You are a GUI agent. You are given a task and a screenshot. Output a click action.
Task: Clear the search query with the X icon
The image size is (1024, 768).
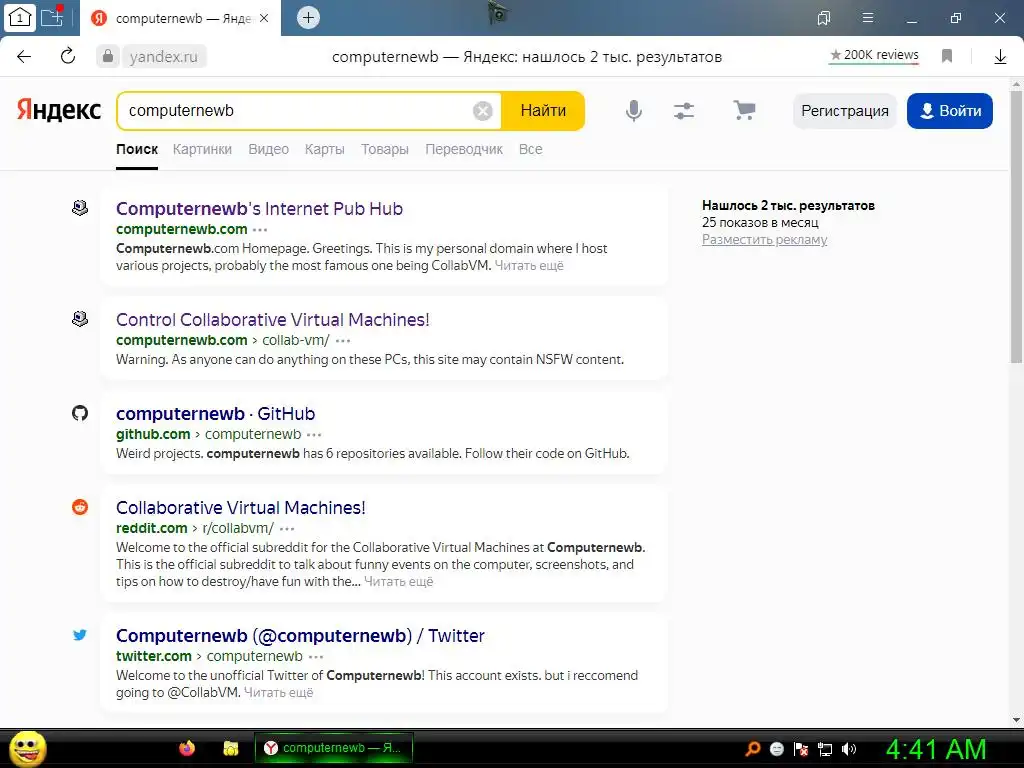tap(483, 111)
